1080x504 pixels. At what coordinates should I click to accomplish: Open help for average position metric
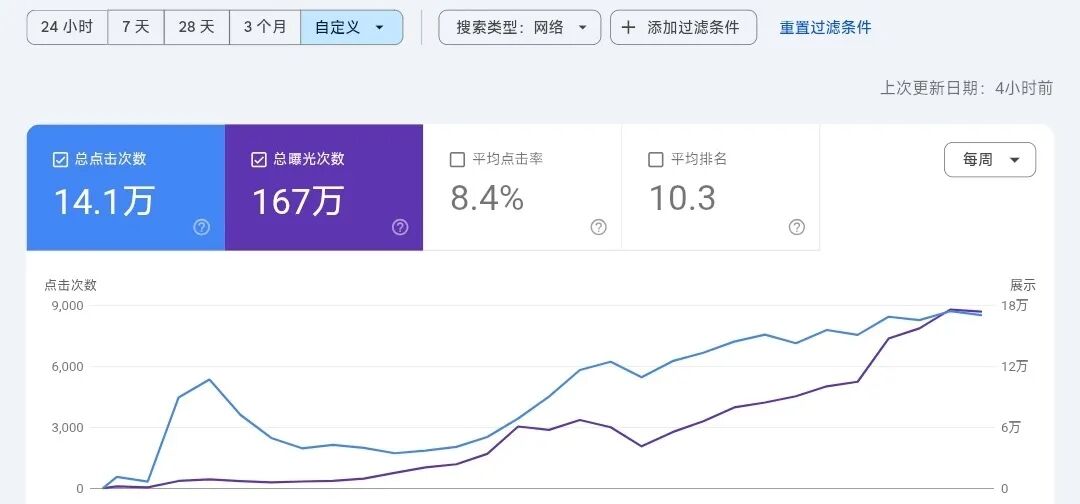point(796,227)
